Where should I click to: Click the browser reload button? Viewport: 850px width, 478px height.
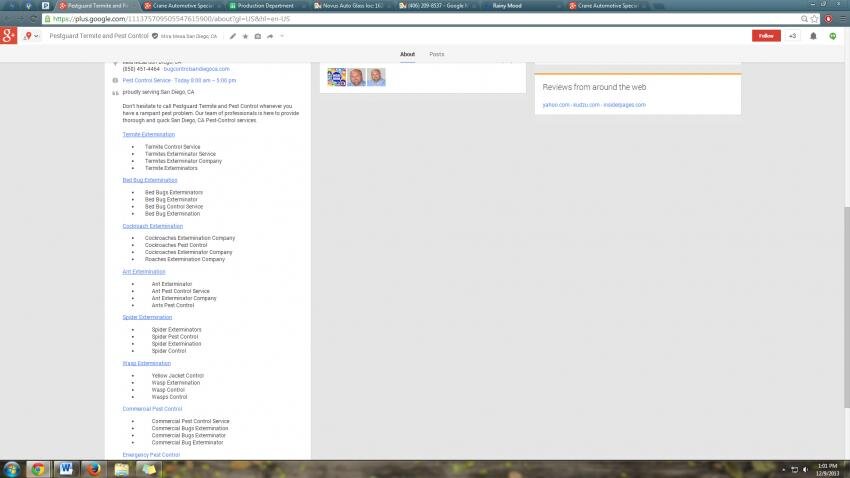tap(33, 19)
